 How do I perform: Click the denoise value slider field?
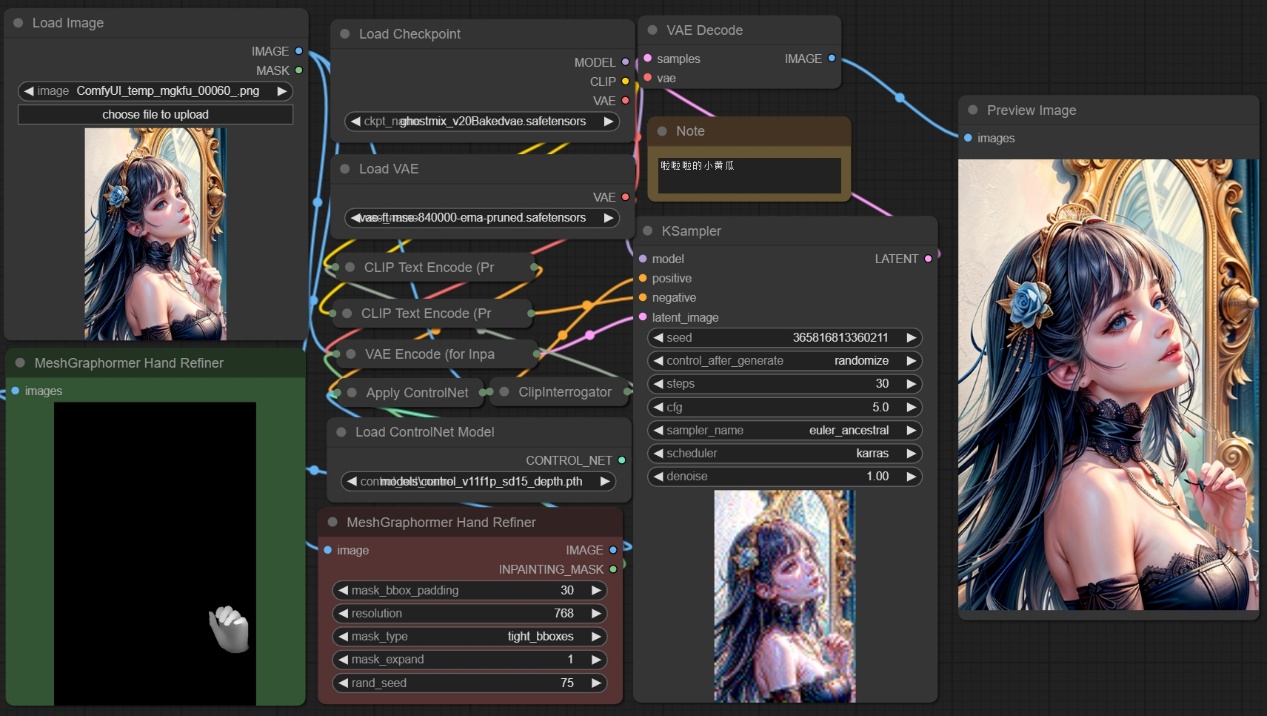pyautogui.click(x=784, y=477)
